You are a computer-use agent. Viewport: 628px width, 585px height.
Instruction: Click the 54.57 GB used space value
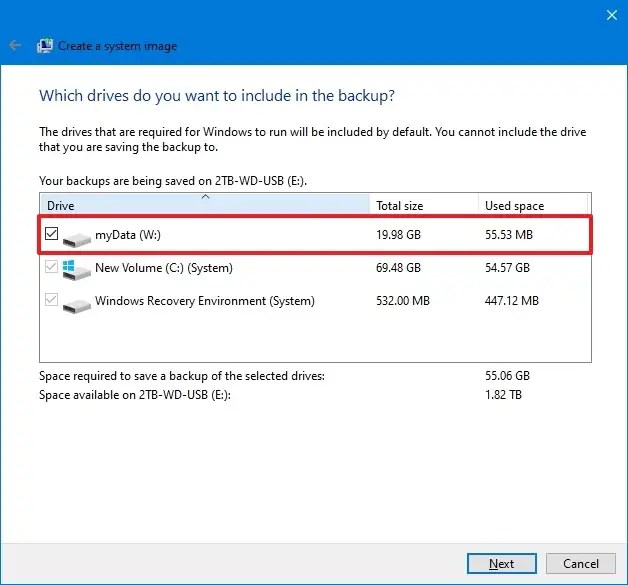click(507, 267)
